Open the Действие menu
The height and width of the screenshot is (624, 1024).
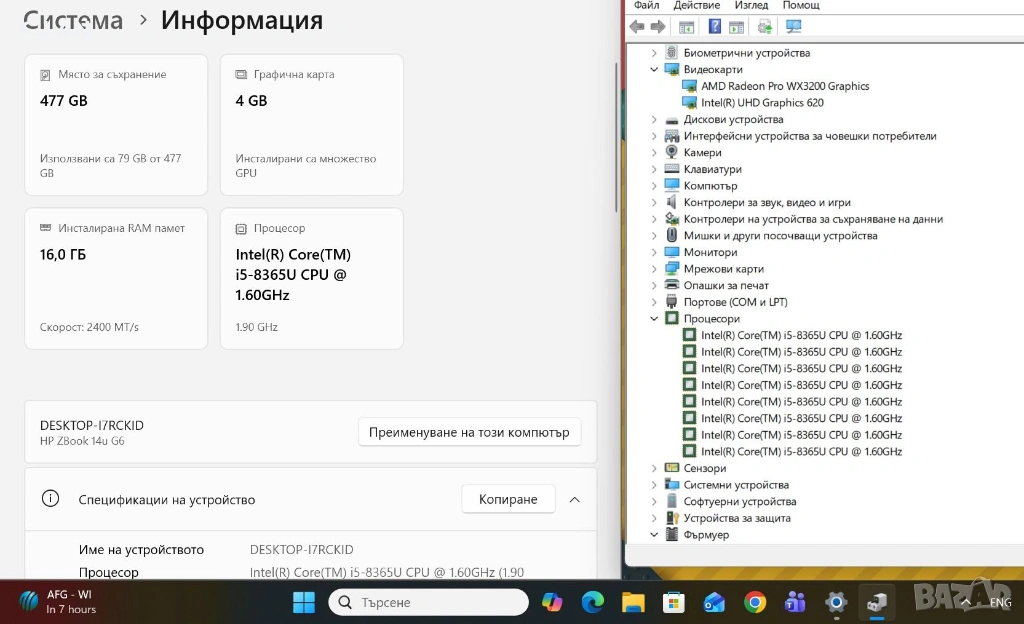[x=696, y=5]
